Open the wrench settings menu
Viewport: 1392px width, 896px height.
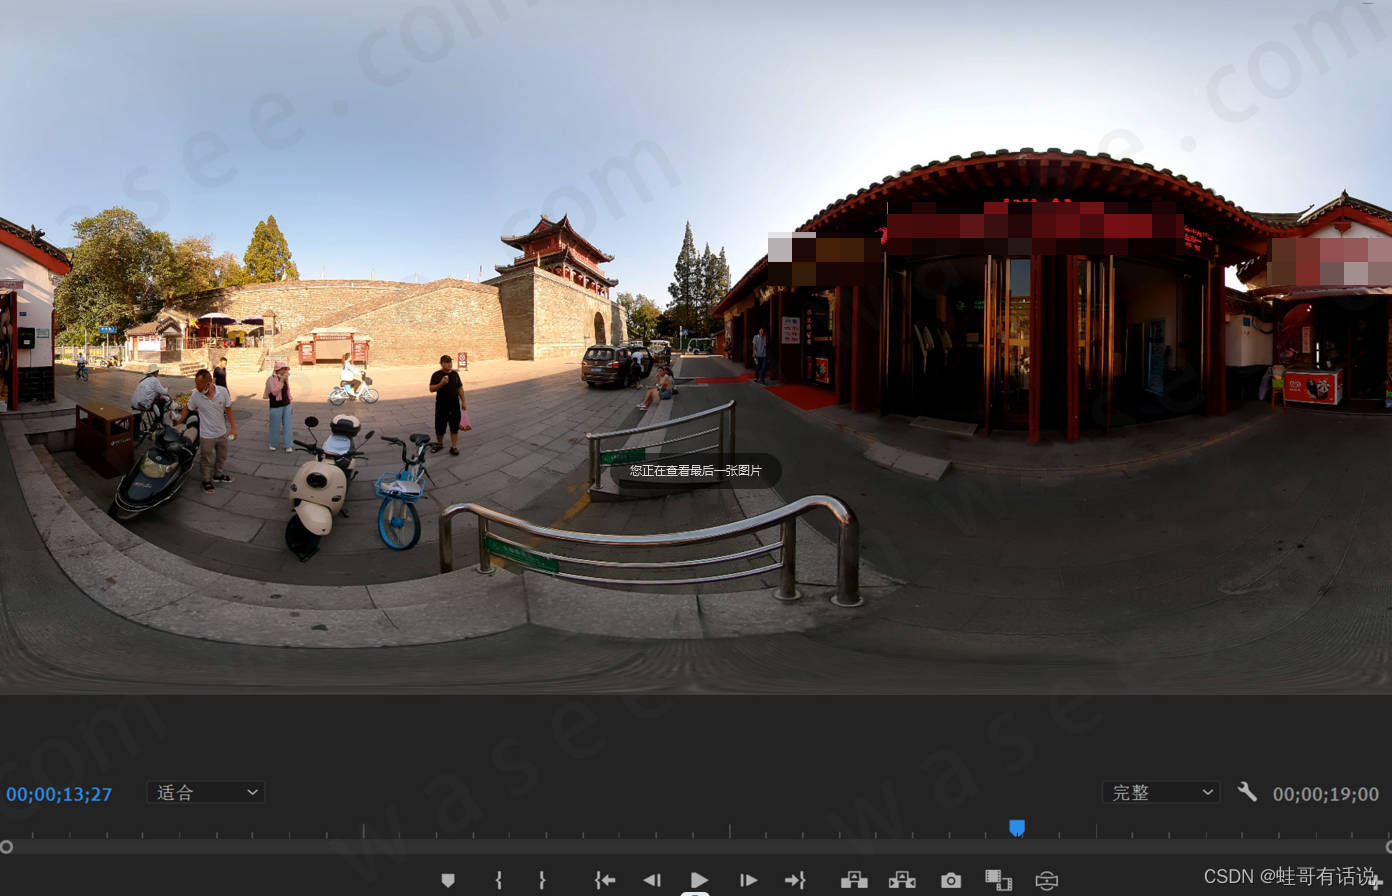click(1247, 792)
